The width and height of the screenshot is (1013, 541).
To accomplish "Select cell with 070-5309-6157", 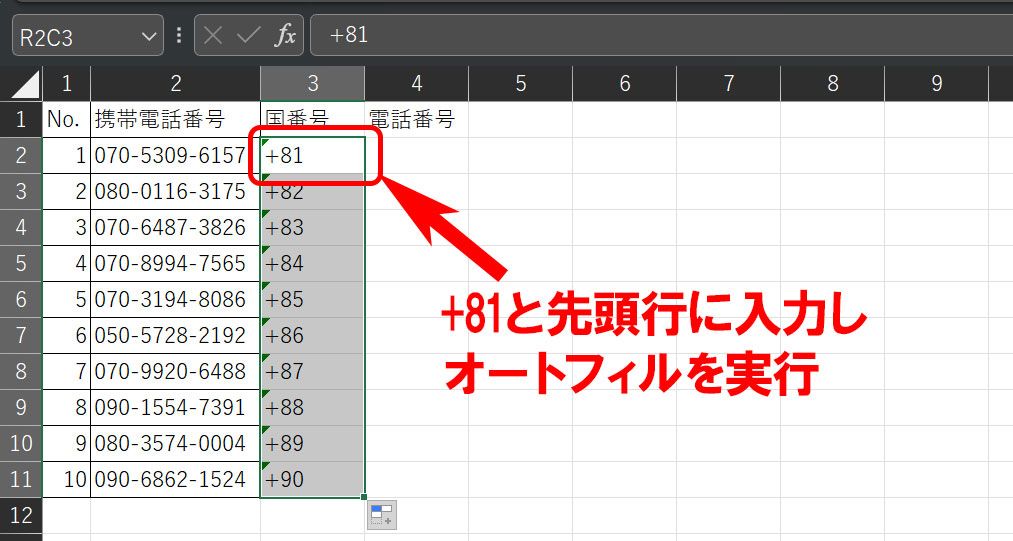I will click(x=176, y=155).
